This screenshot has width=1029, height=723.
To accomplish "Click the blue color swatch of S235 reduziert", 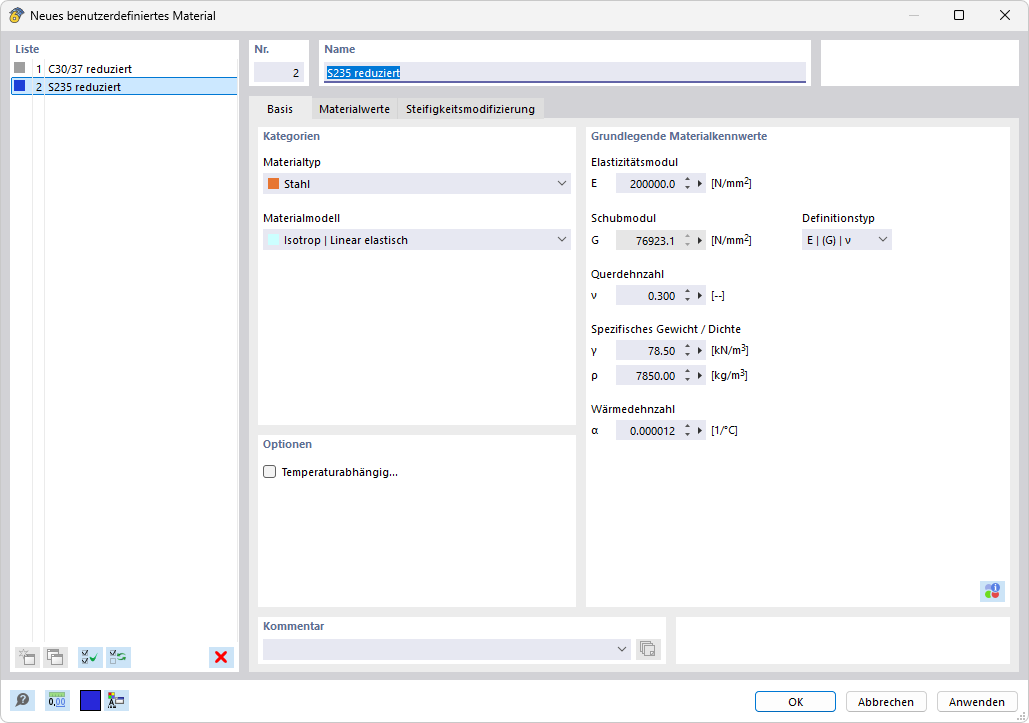I will (20, 86).
